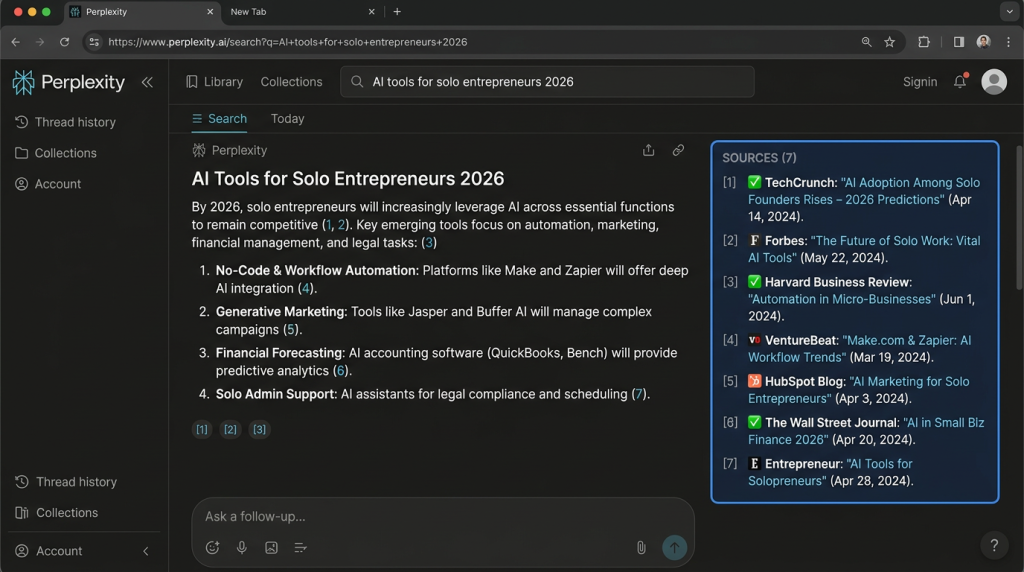Submit the follow-up with the arrow button

(x=674, y=547)
